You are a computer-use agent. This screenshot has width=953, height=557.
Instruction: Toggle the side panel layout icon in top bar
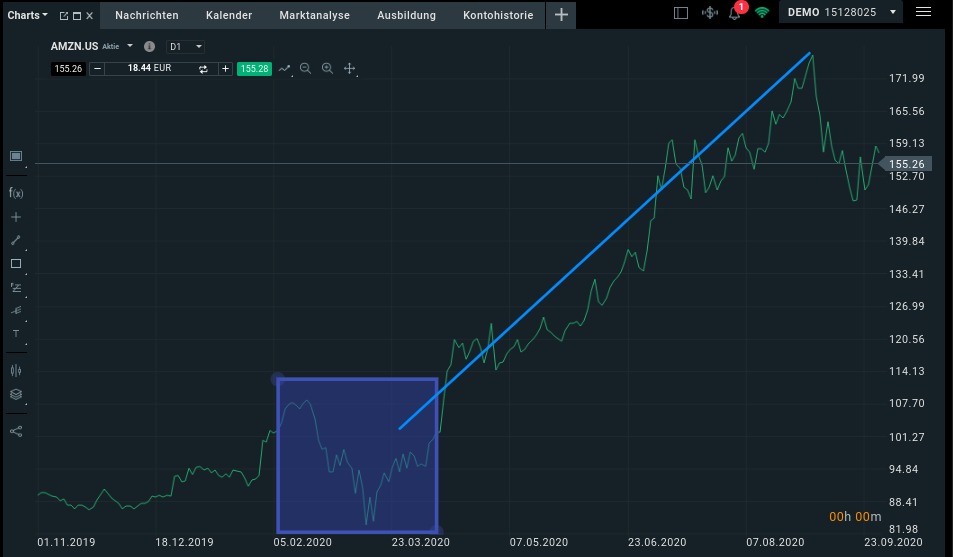[681, 13]
